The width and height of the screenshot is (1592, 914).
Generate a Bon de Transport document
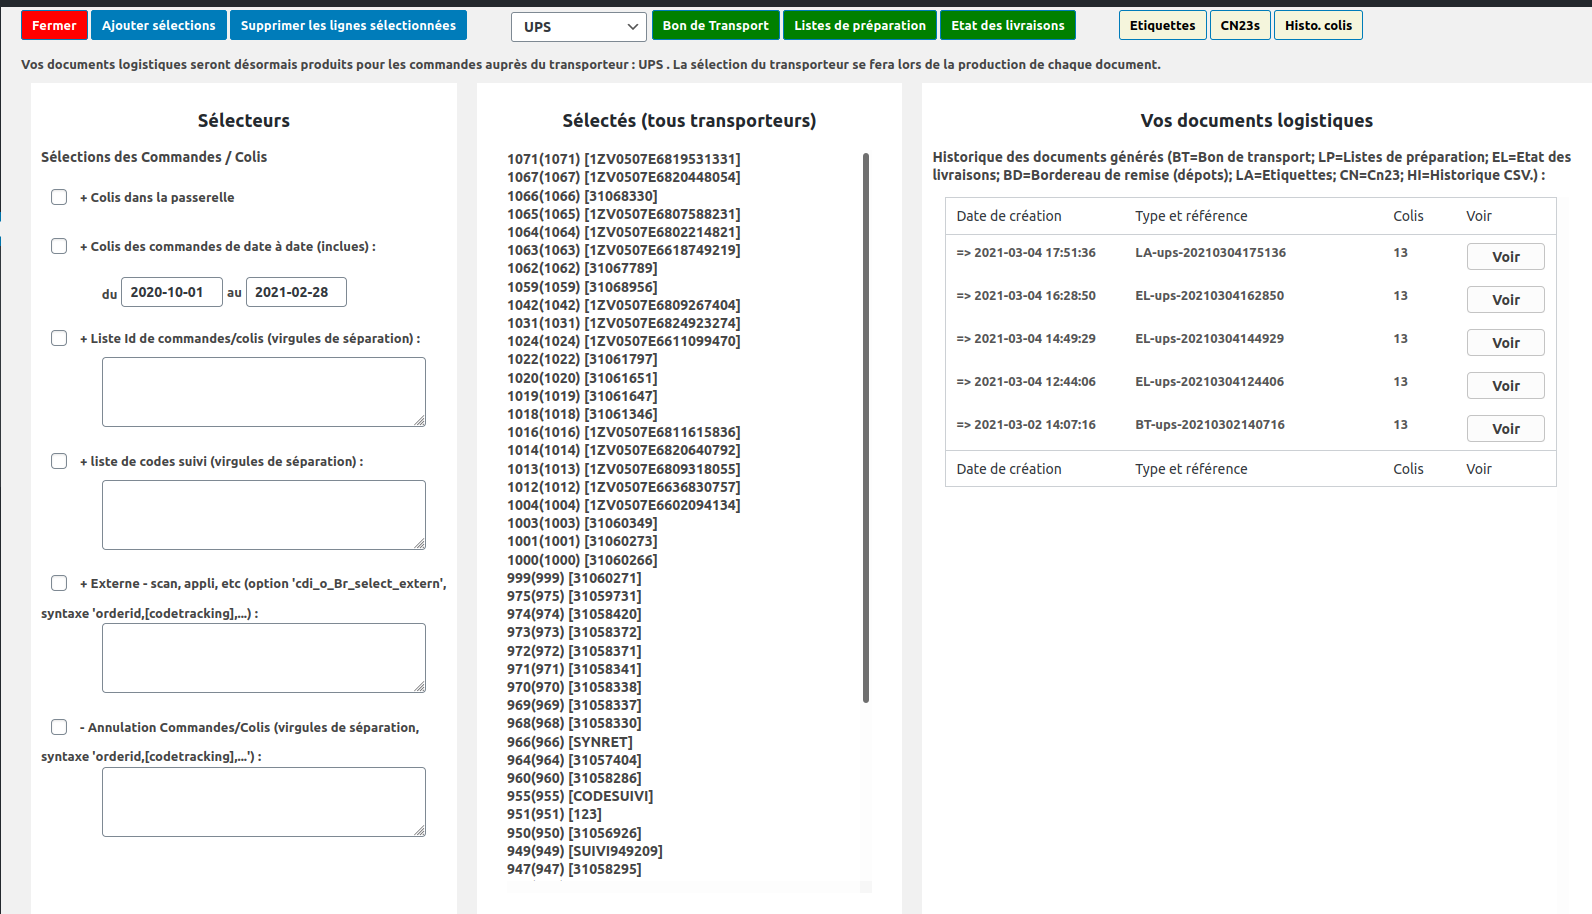(715, 26)
